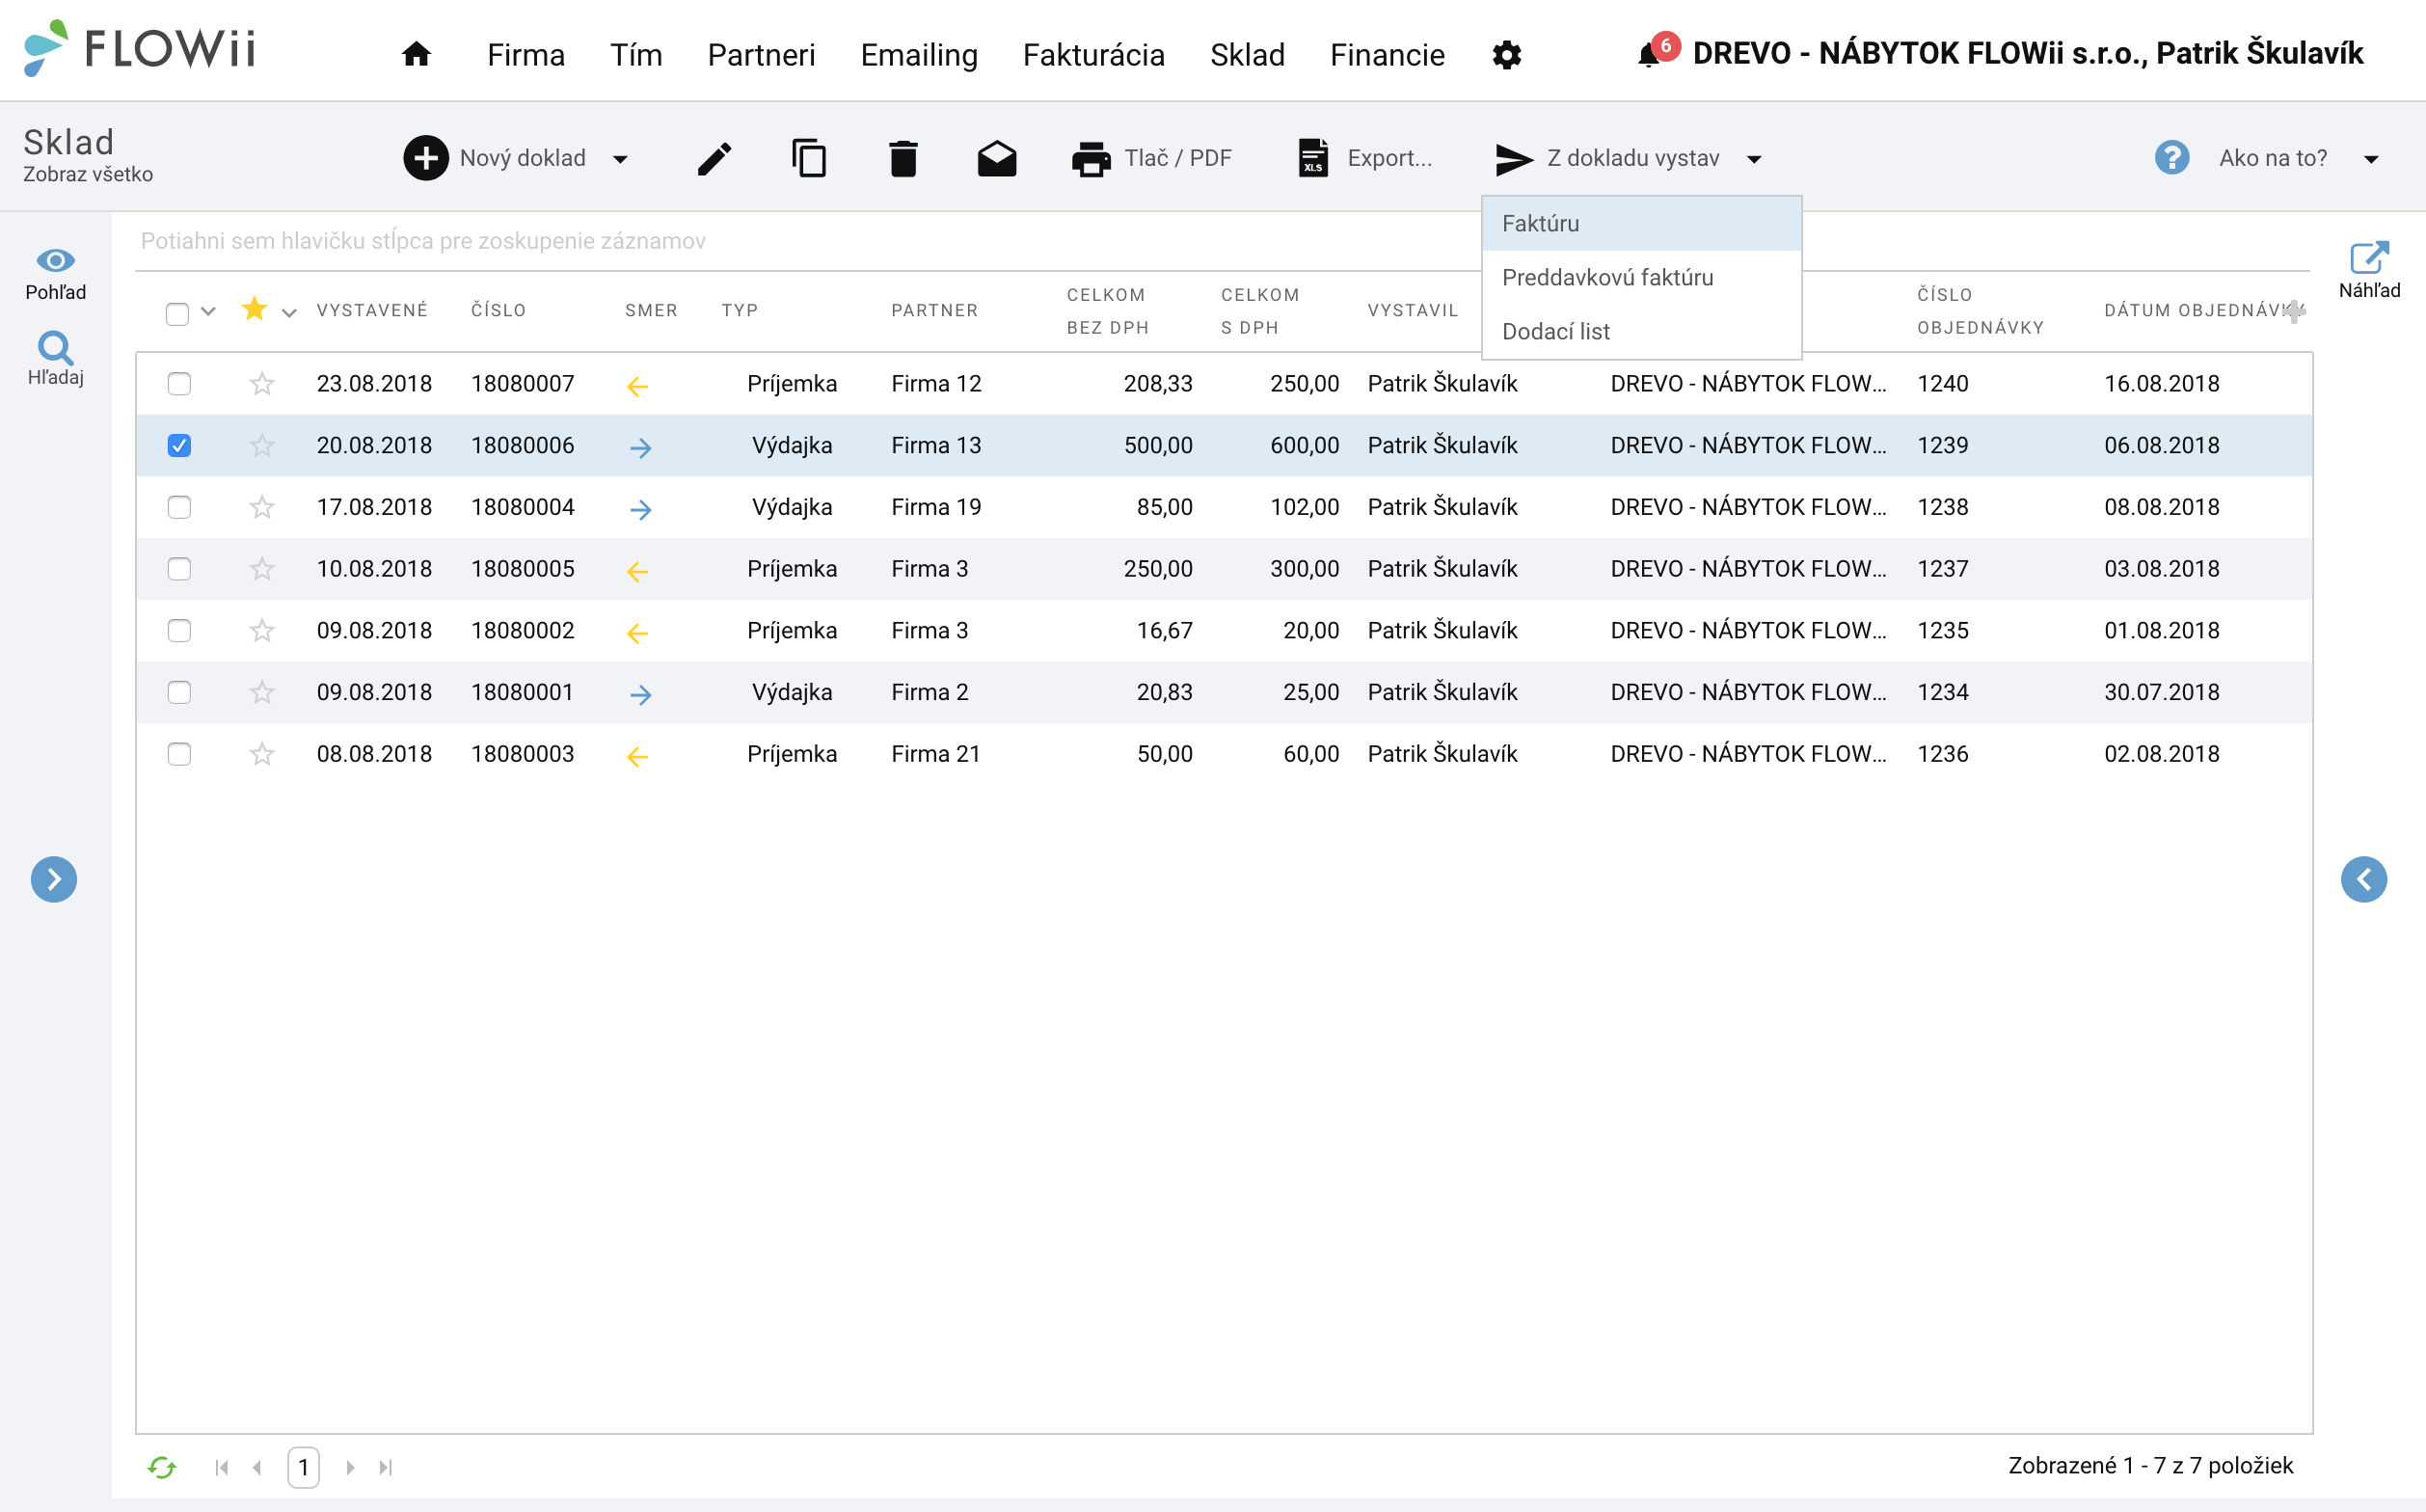The height and width of the screenshot is (1512, 2426).
Task: Expand the Z dokladu vystav dropdown arrow
Action: (x=1754, y=159)
